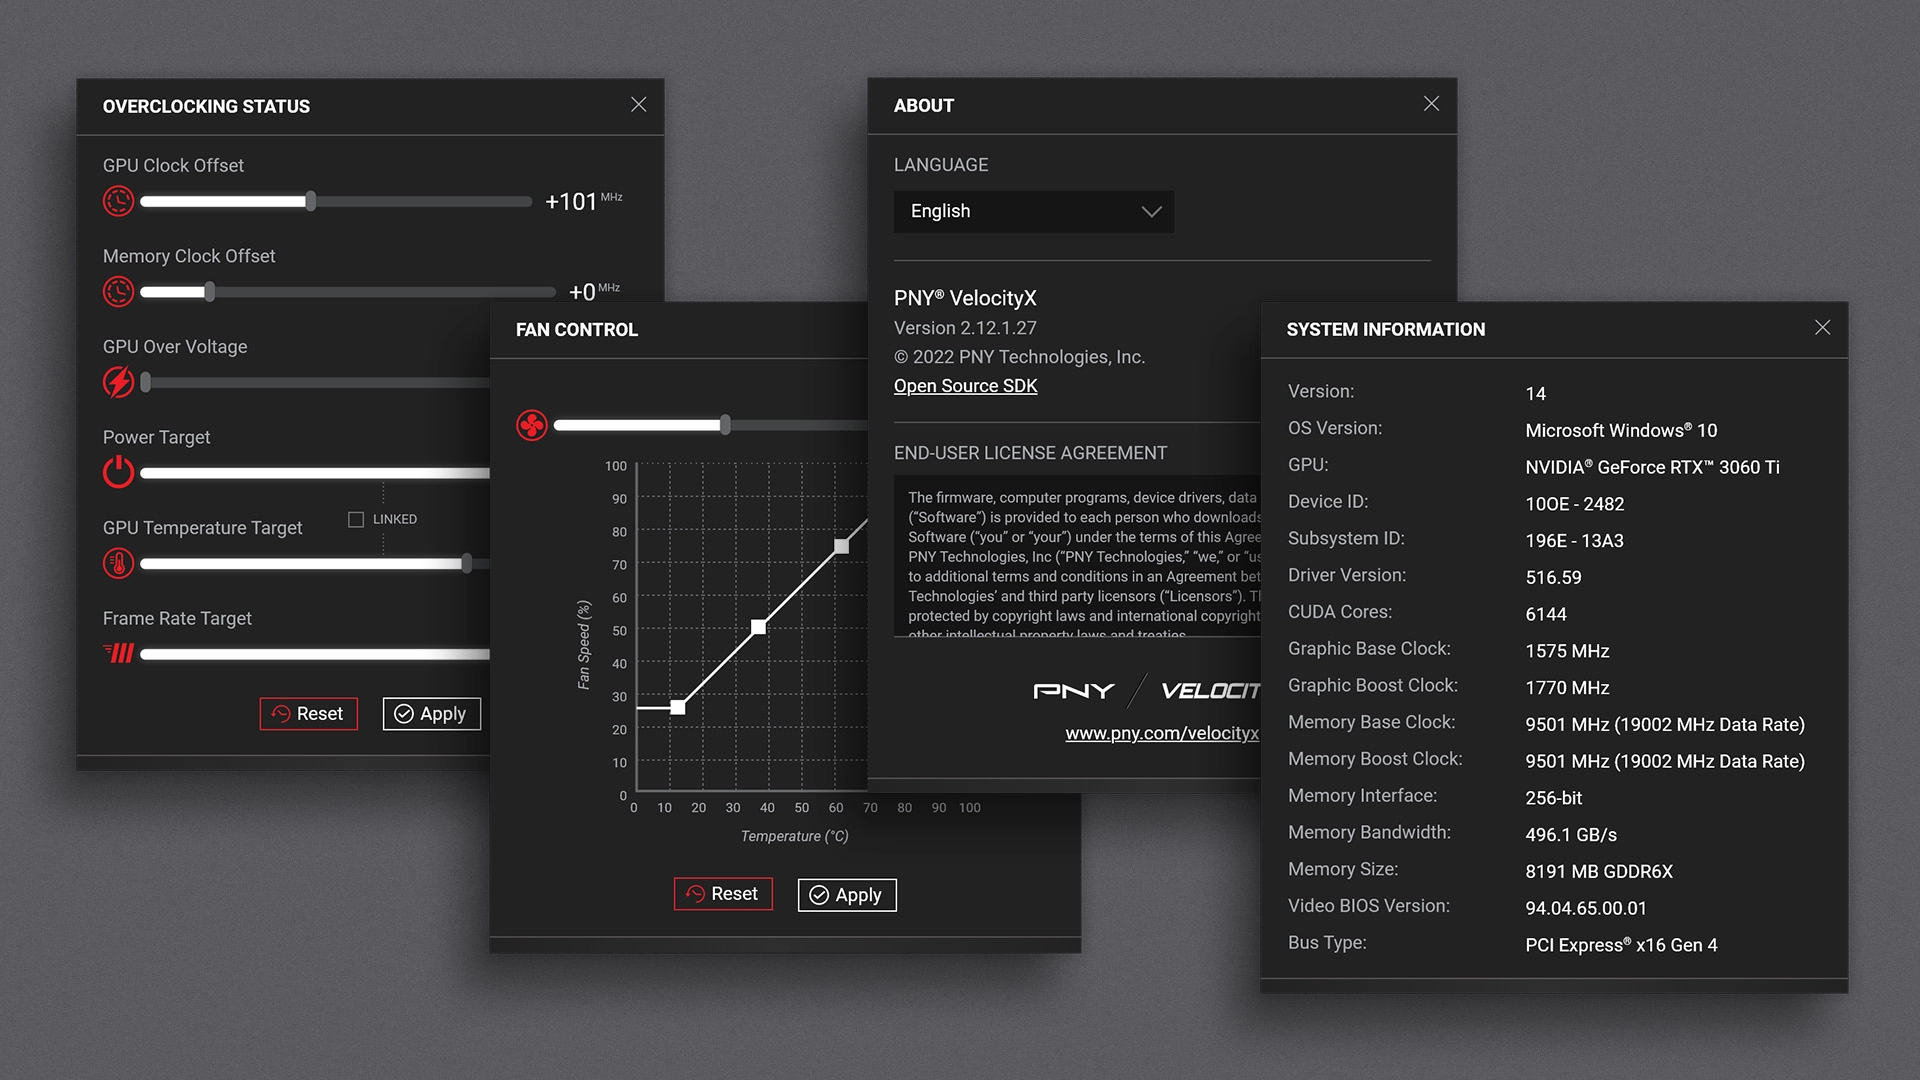
Task: Click the Graphic Base Clock value 1575 MHz
Action: click(1567, 651)
